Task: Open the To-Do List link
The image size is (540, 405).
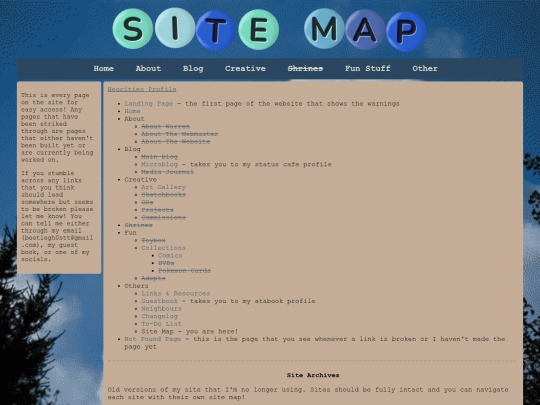Action: 162,324
